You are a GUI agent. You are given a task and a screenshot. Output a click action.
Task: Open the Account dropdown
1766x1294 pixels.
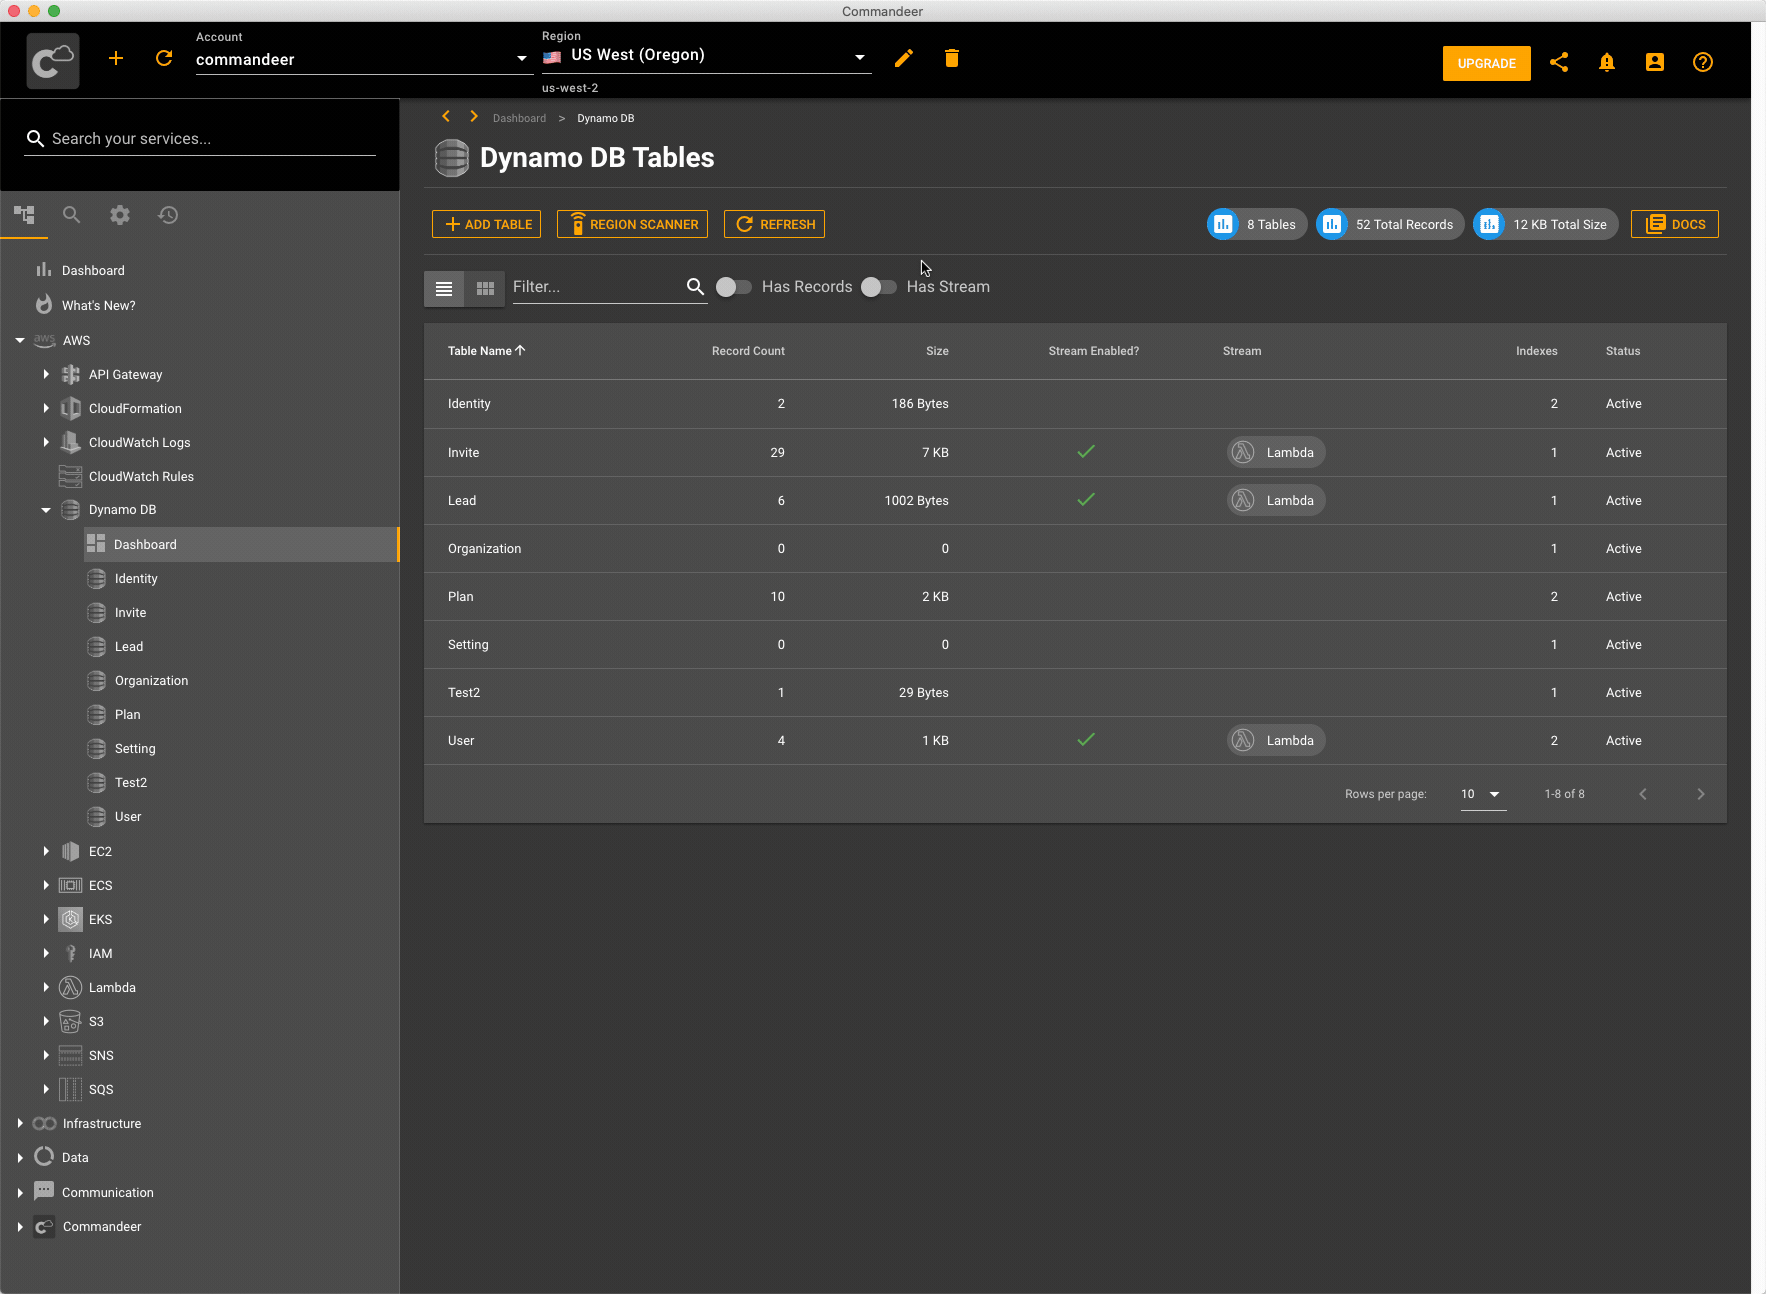click(x=362, y=59)
